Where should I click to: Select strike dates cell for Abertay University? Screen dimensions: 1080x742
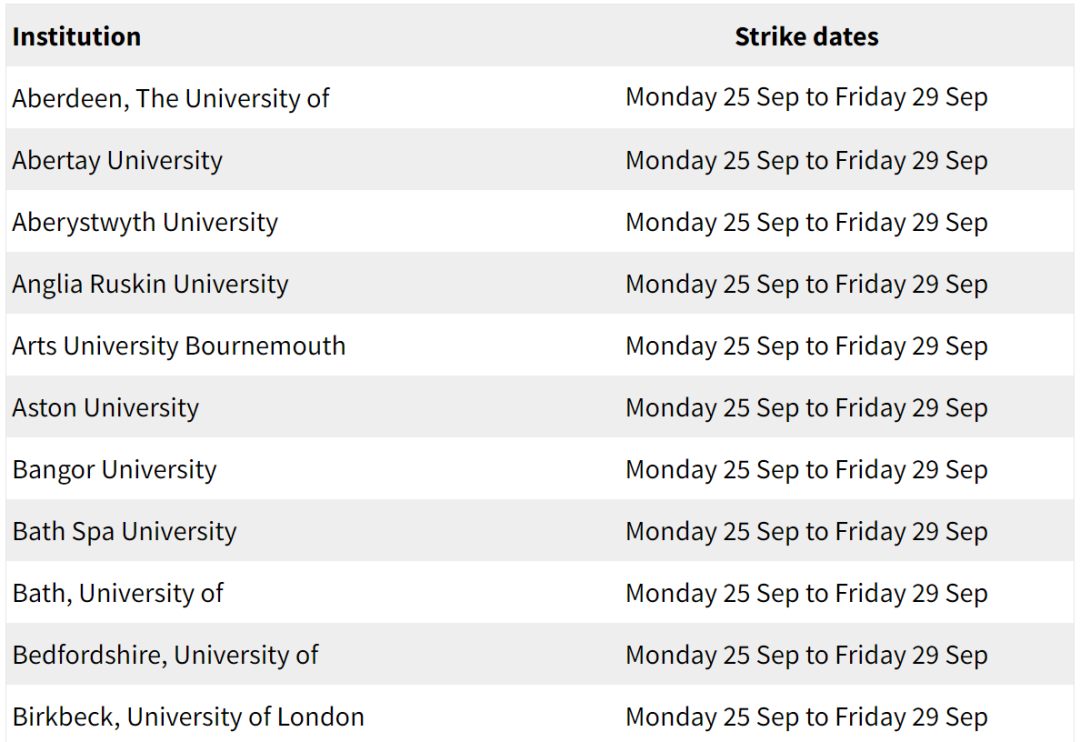[x=807, y=161]
